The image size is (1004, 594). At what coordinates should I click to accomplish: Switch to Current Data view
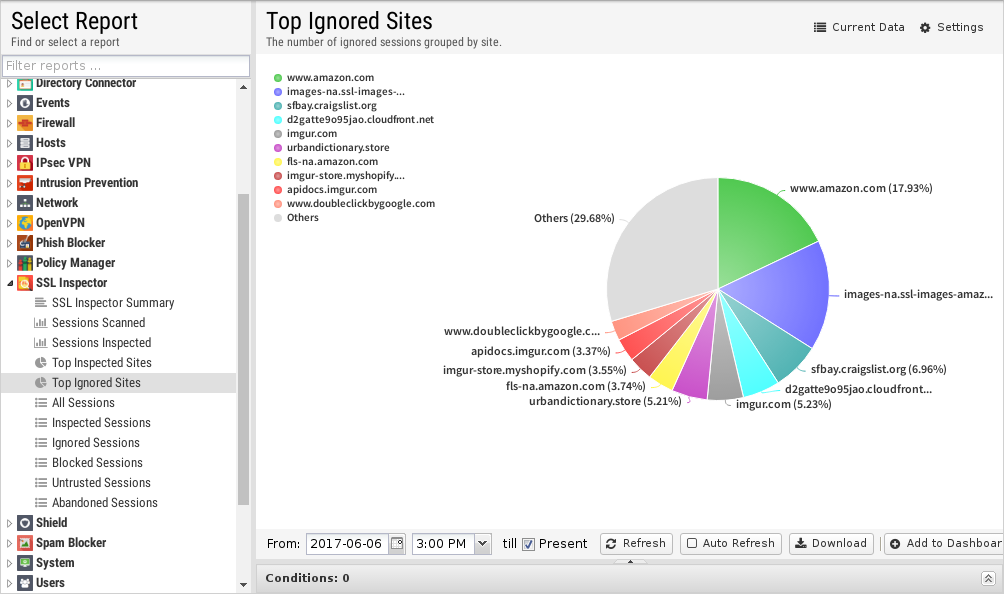[859, 28]
